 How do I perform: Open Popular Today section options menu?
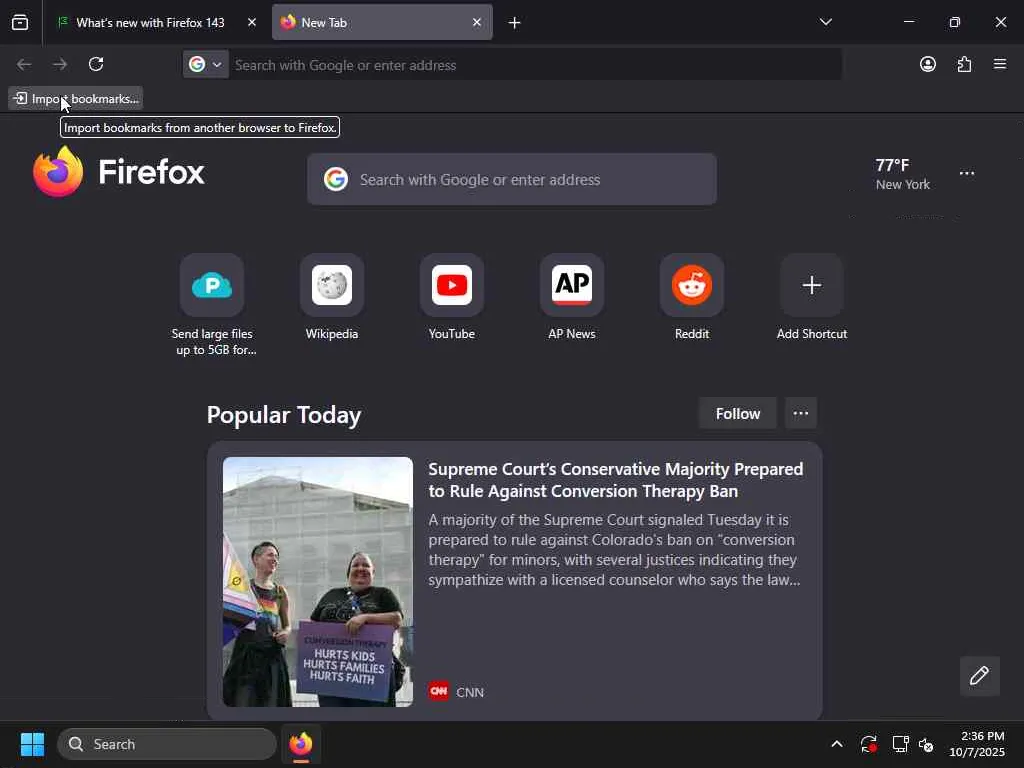(801, 413)
